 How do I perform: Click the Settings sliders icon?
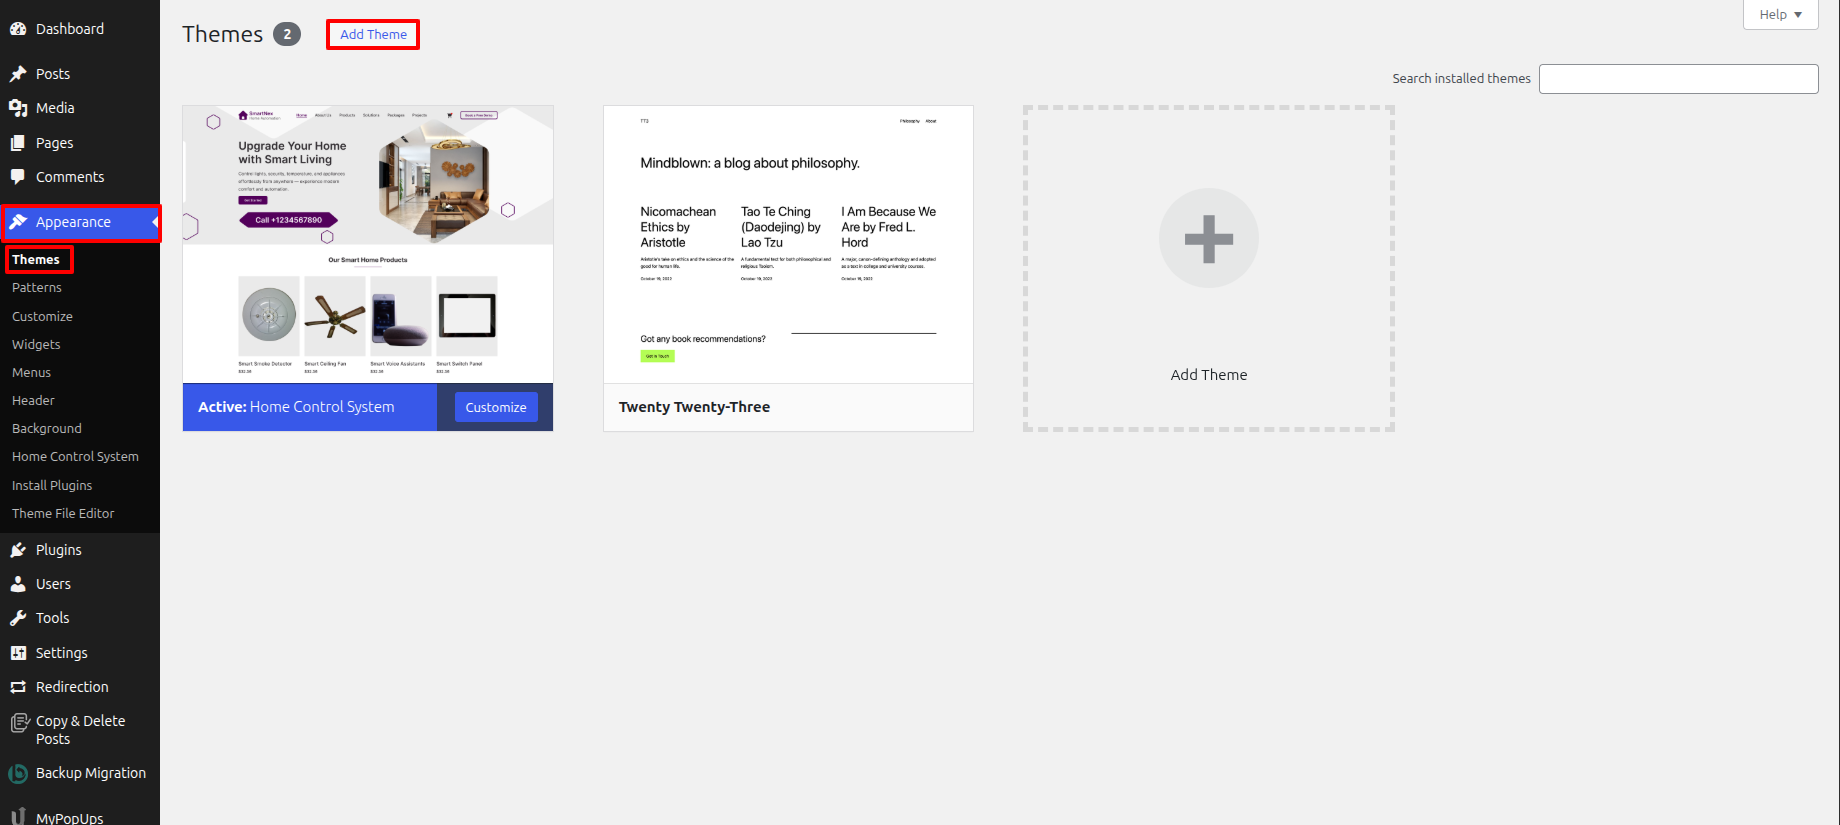click(x=18, y=653)
